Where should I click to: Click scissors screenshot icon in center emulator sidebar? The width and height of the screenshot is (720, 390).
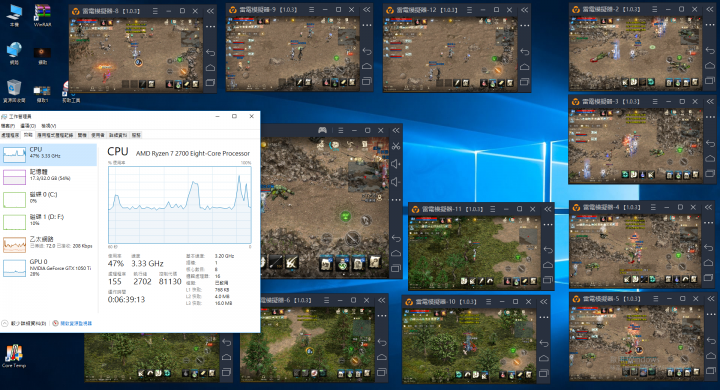396,147
